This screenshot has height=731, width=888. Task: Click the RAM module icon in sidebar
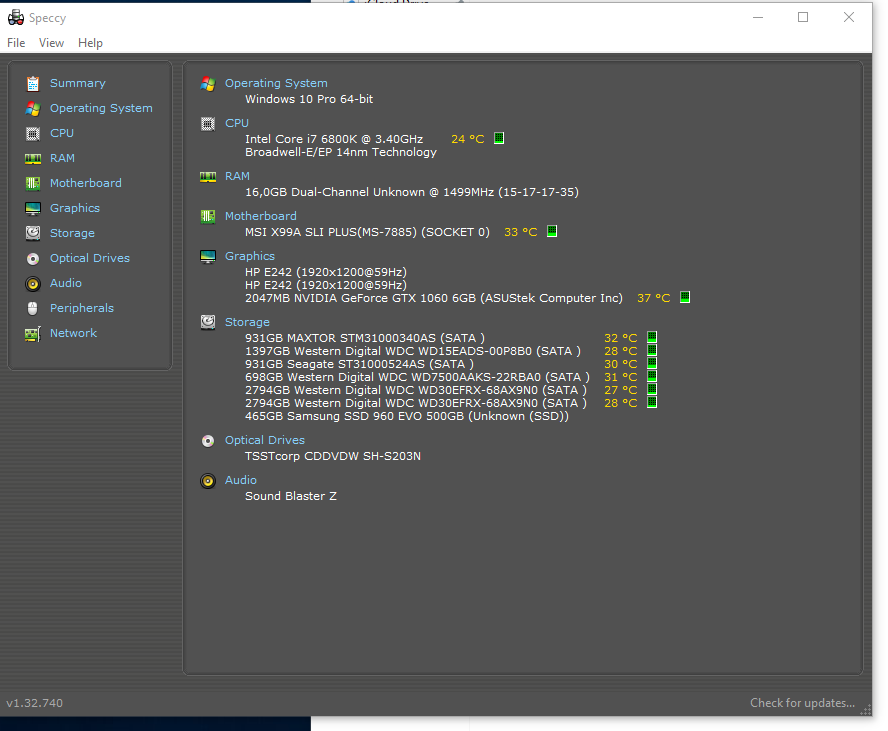click(33, 159)
